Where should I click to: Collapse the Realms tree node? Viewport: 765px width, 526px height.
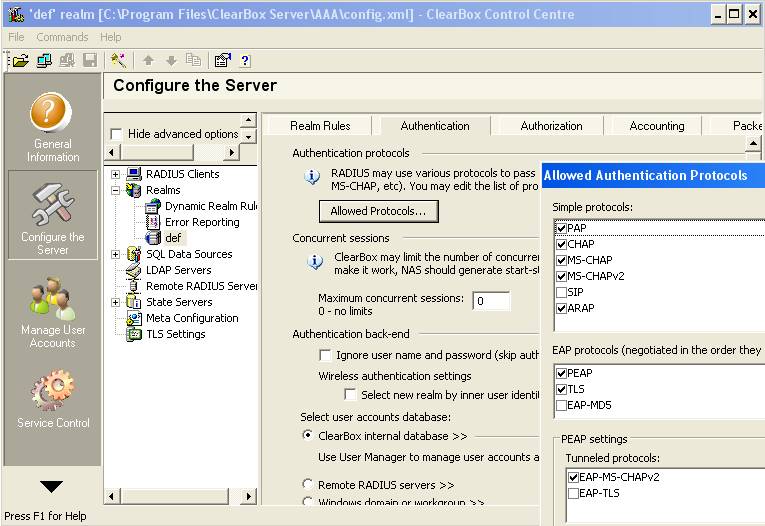coord(115,190)
